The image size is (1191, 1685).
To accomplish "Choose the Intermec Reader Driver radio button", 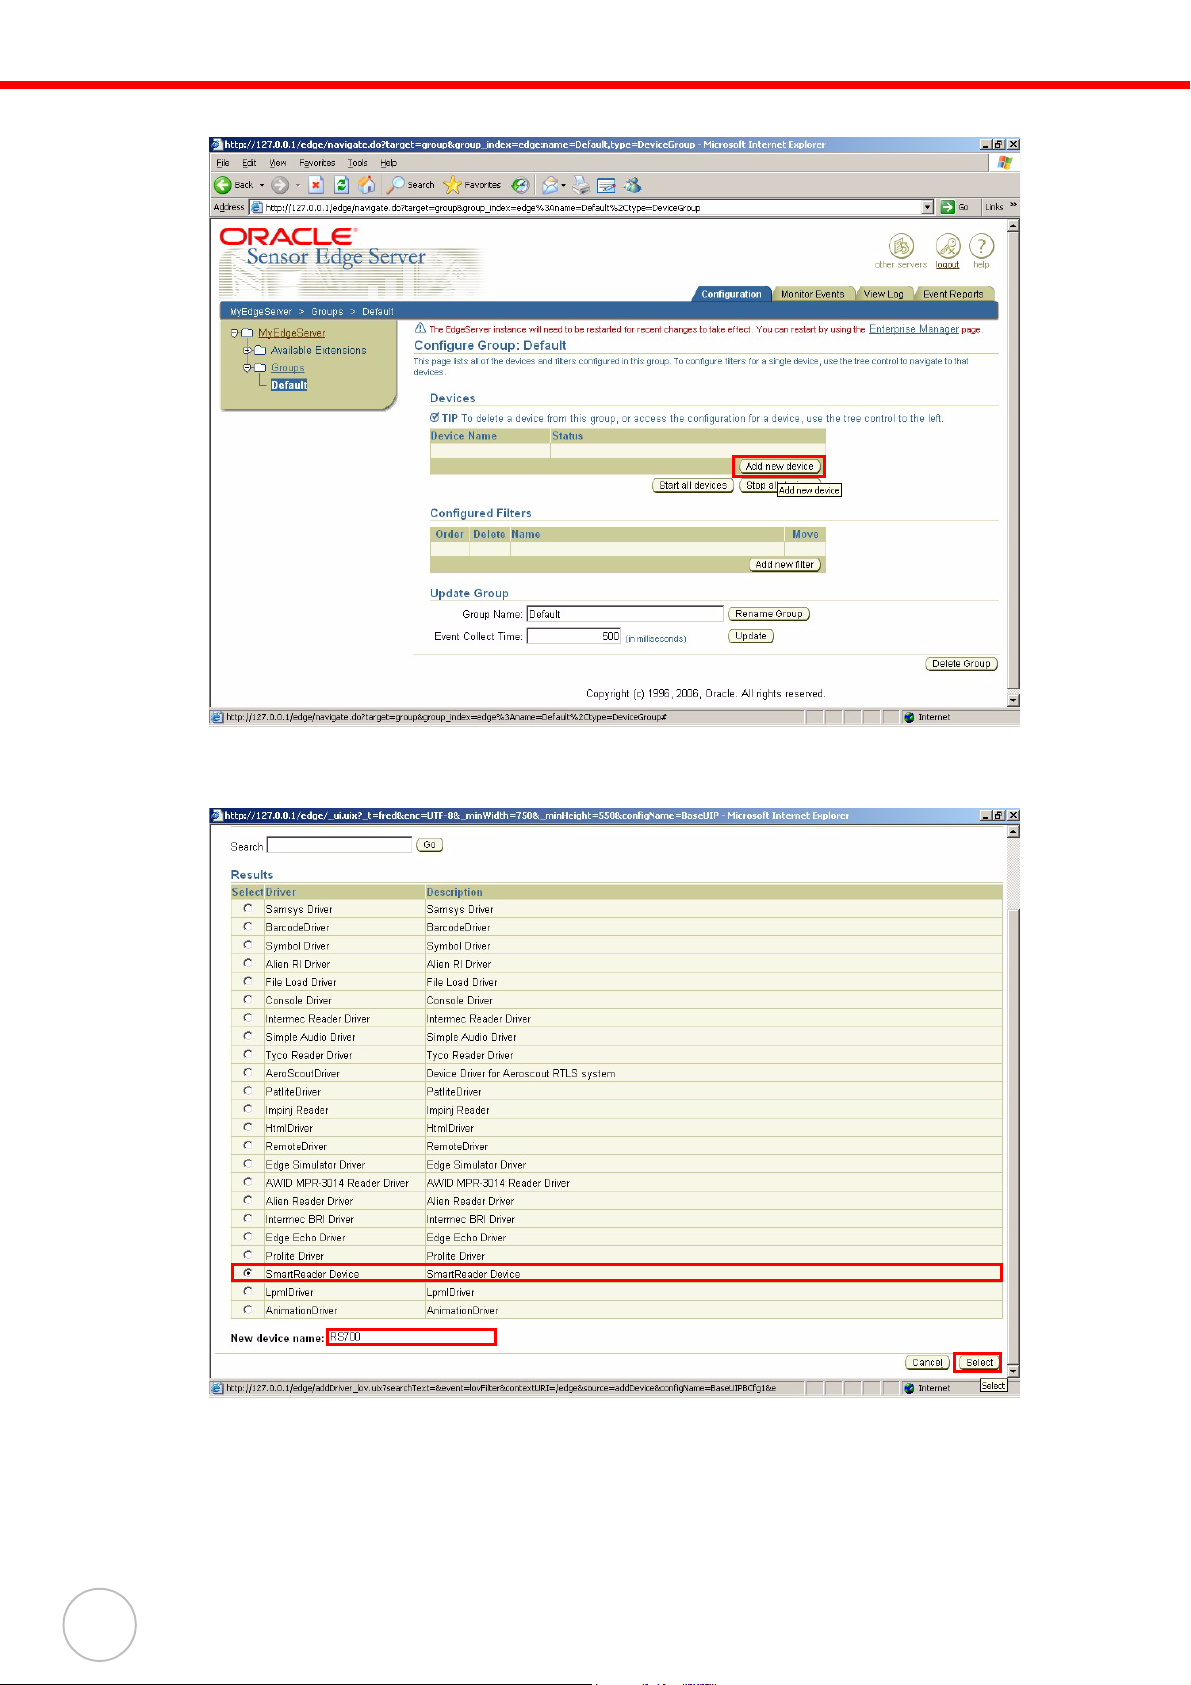I will pyautogui.click(x=247, y=1017).
